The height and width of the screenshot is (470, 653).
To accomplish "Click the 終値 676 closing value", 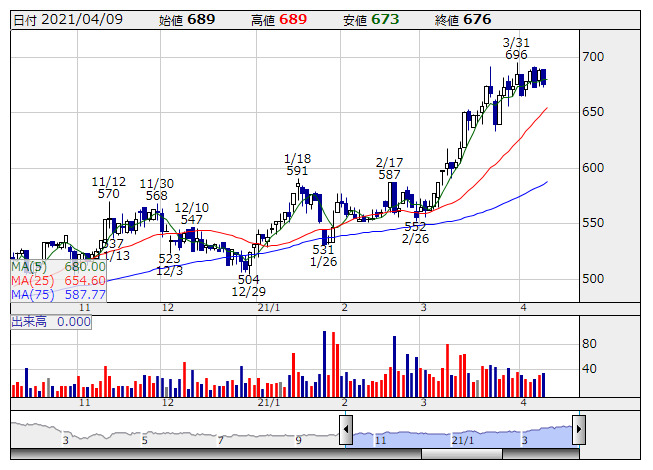I will click(463, 20).
